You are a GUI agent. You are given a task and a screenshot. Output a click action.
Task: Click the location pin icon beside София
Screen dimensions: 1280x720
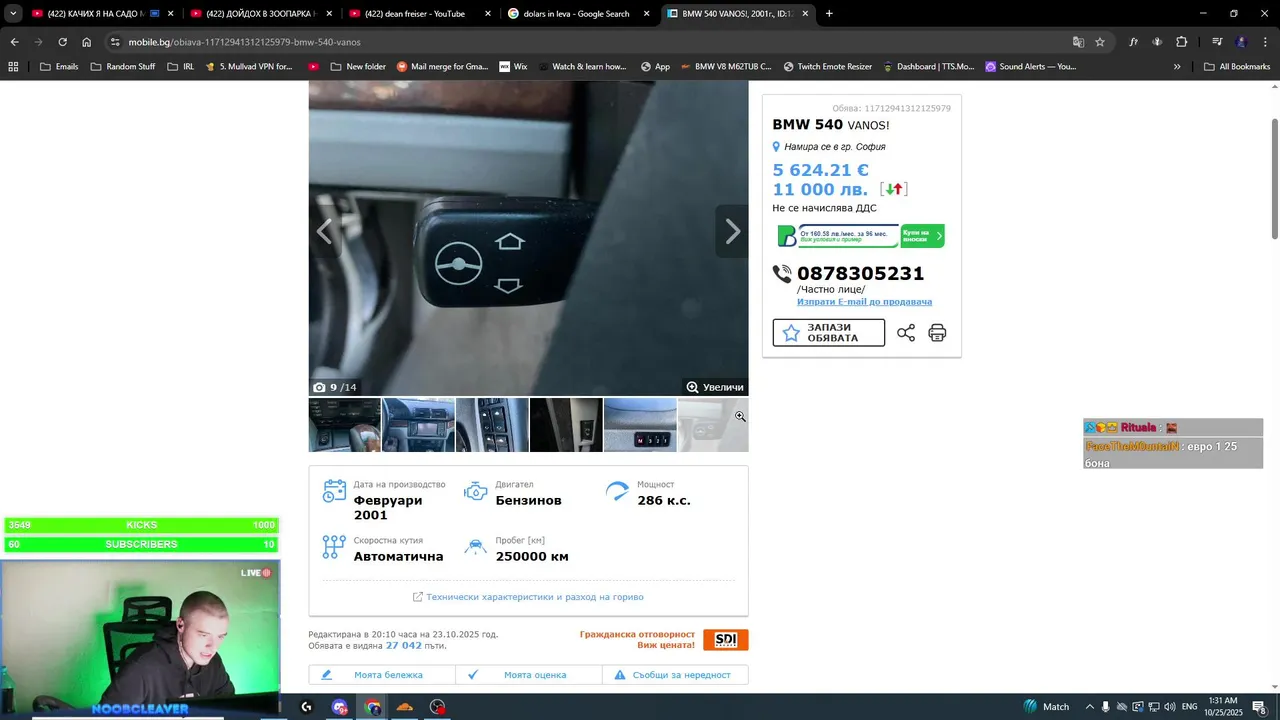(x=776, y=147)
